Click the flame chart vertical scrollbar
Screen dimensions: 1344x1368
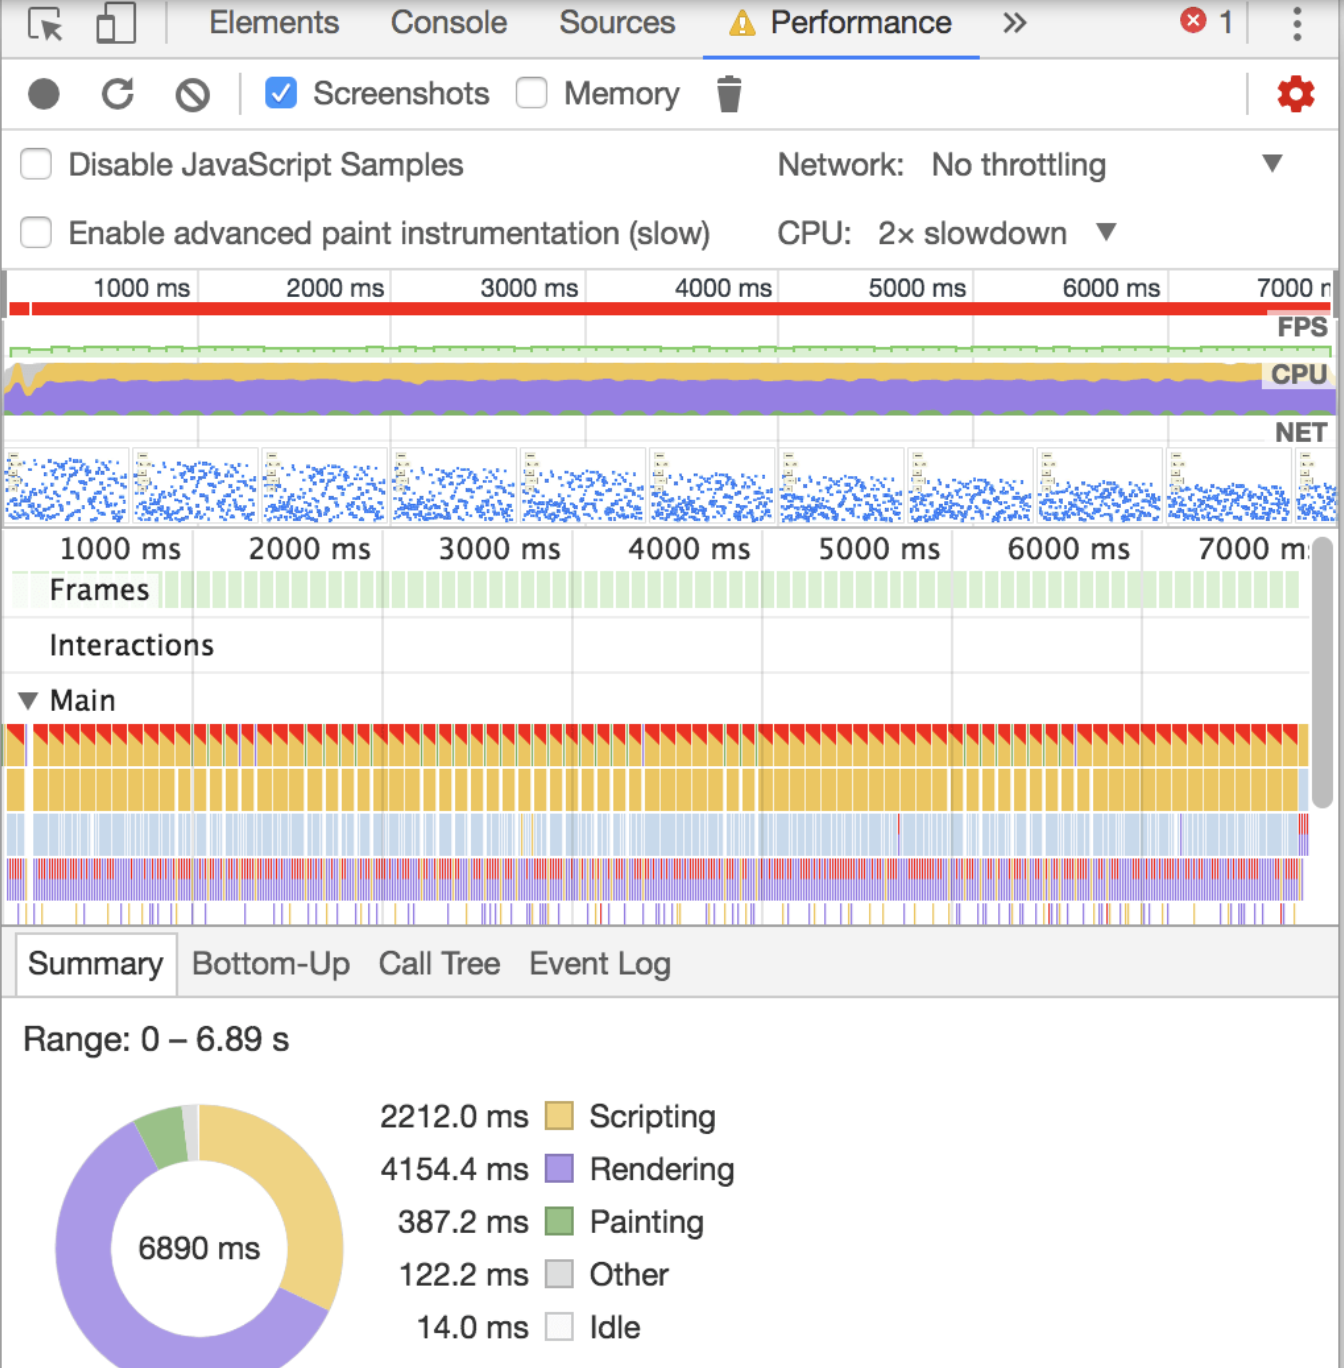1322,672
